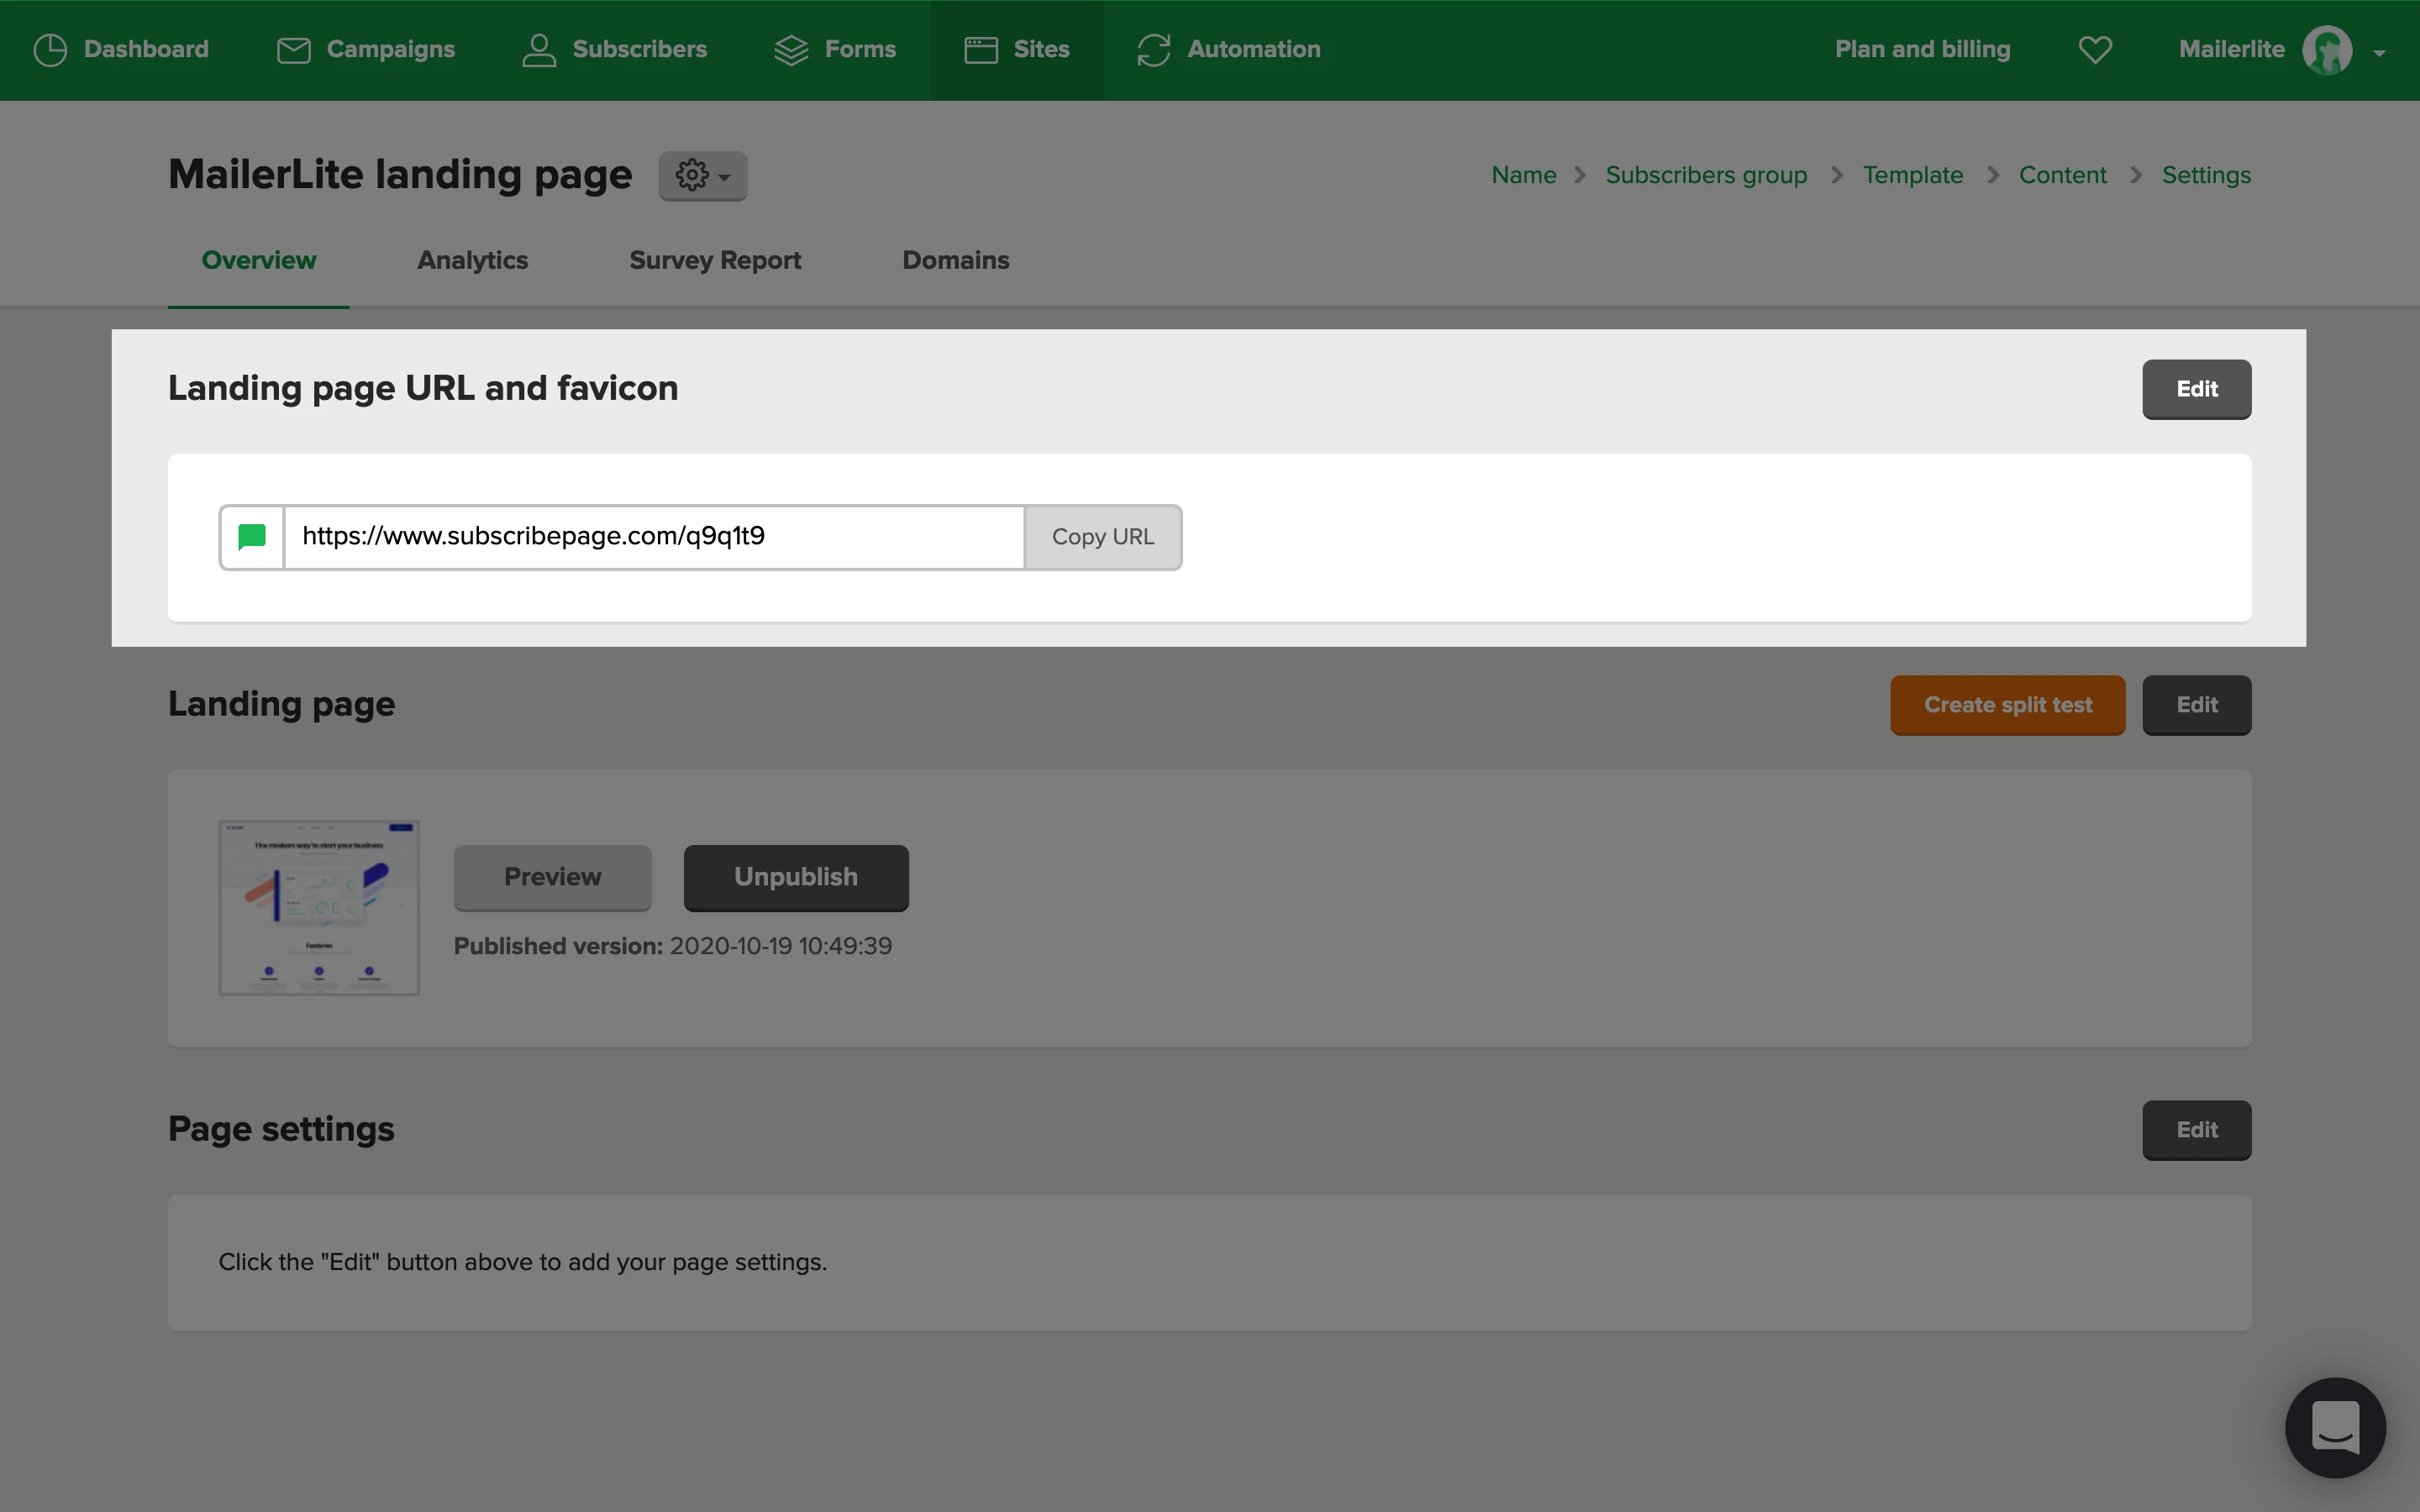Viewport: 2420px width, 1512px height.
Task: Click the green favicon icon beside URL
Action: [x=252, y=537]
